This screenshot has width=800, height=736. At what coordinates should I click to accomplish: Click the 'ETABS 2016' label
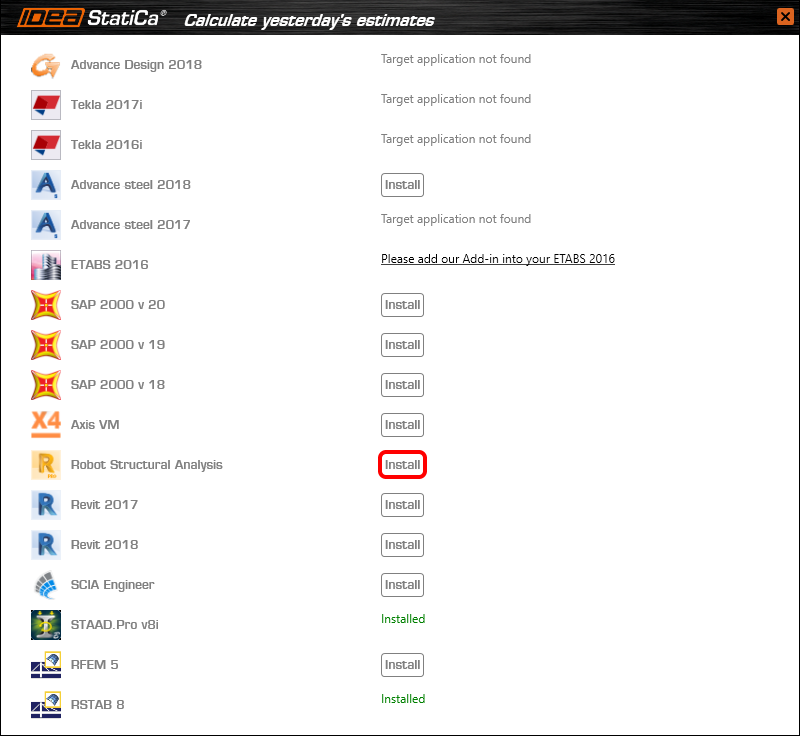[110, 265]
